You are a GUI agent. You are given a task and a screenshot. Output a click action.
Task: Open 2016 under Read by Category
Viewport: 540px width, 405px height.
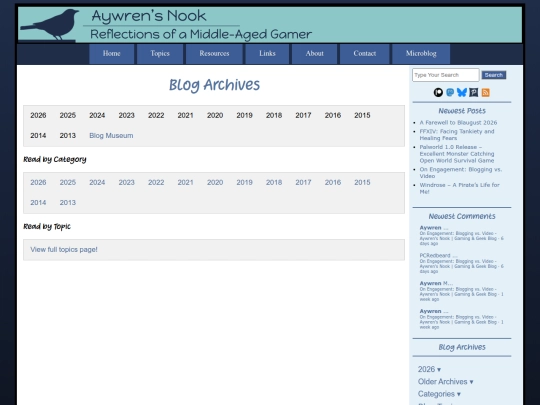333,182
